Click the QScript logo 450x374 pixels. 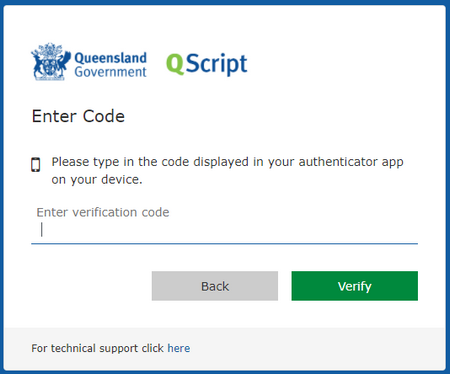(x=207, y=64)
